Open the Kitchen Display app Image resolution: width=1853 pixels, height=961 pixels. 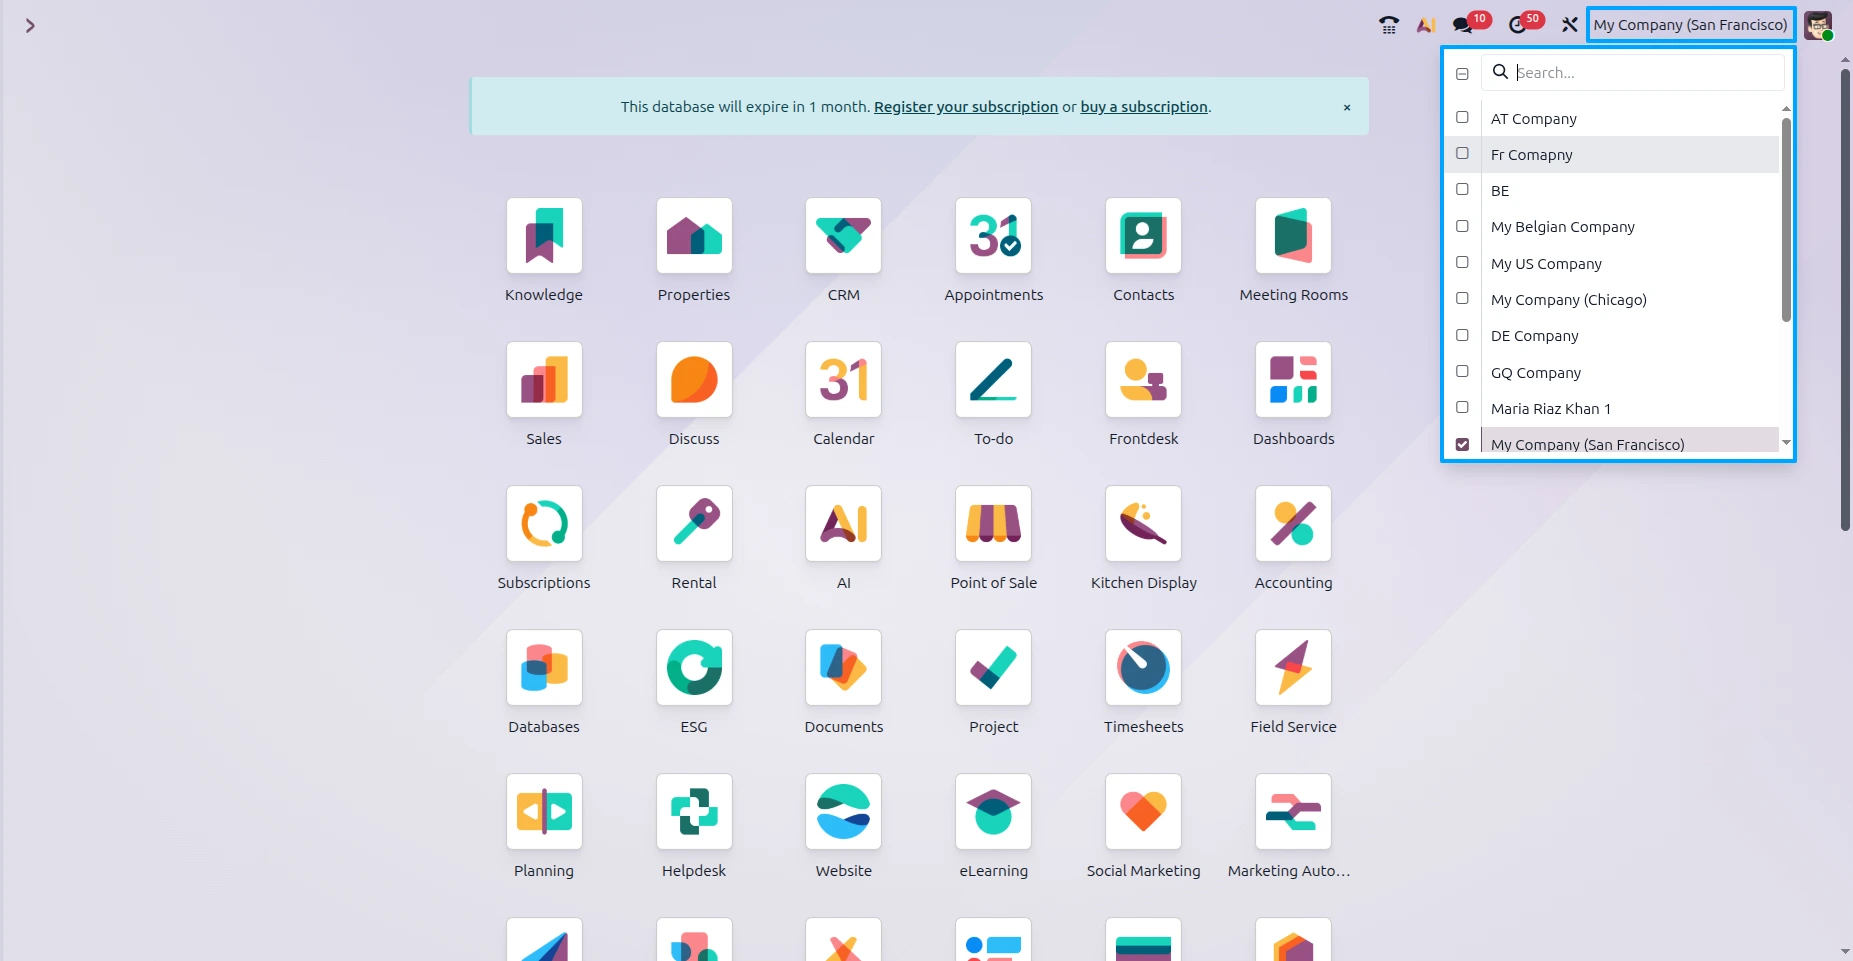1144,524
